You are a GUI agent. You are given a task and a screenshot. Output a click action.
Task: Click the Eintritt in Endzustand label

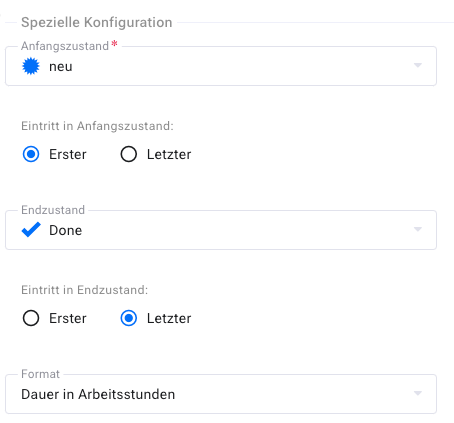(x=84, y=290)
